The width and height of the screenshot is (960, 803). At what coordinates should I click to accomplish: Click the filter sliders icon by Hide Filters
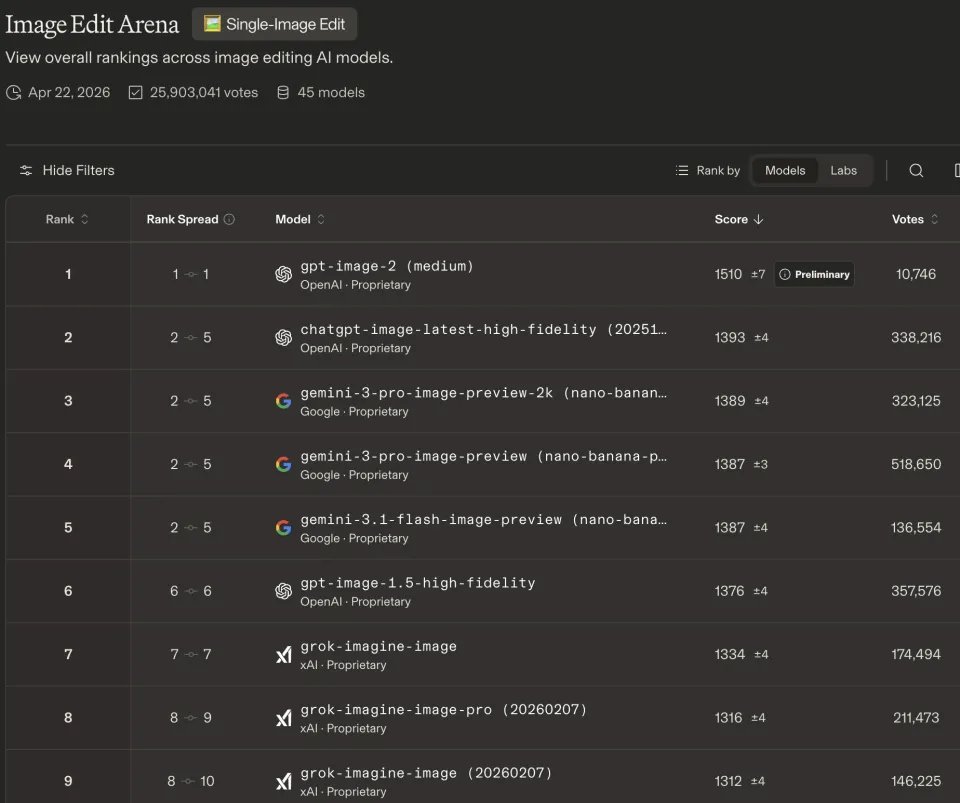pyautogui.click(x=26, y=170)
